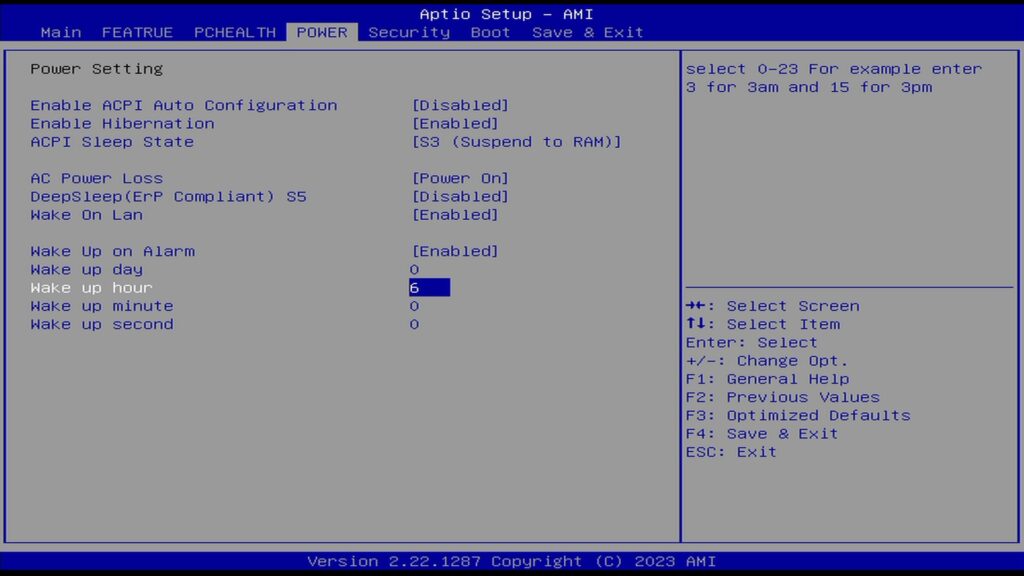The image size is (1024, 576).
Task: Go to the Security tab
Action: (409, 32)
